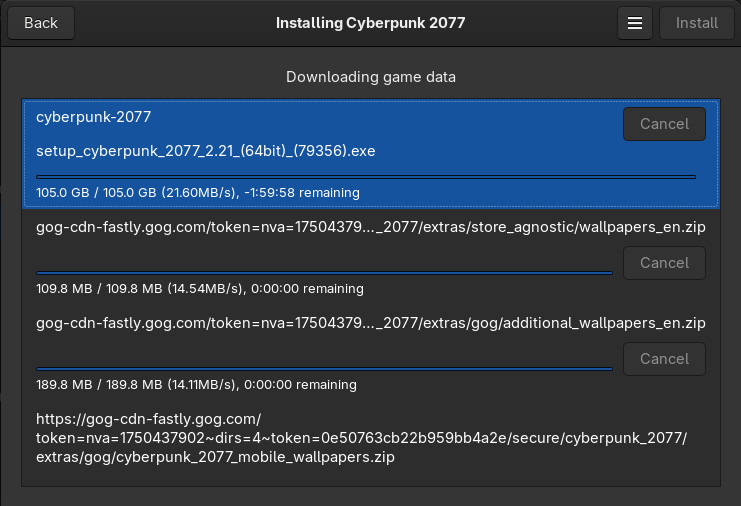Click the wallpapers_en.zip progress bar
This screenshot has height=506, width=741.
(324, 273)
